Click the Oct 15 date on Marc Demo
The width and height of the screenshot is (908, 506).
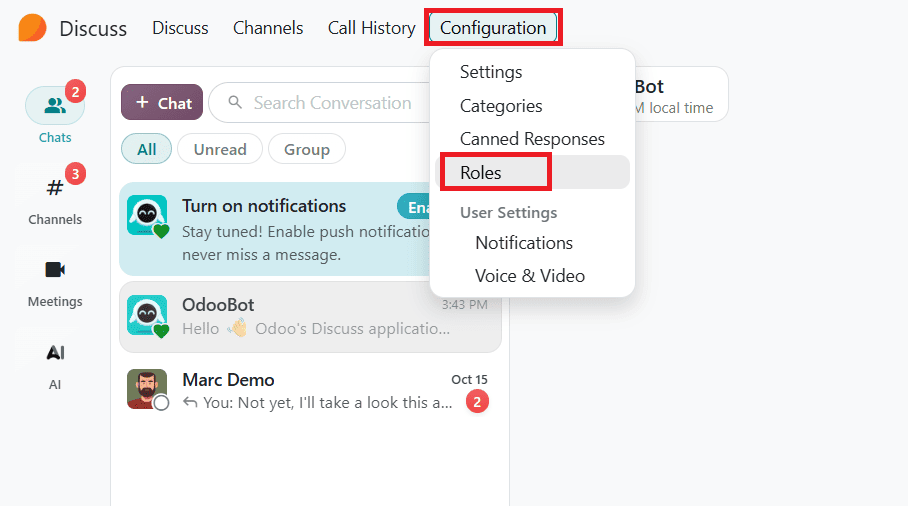(x=469, y=379)
